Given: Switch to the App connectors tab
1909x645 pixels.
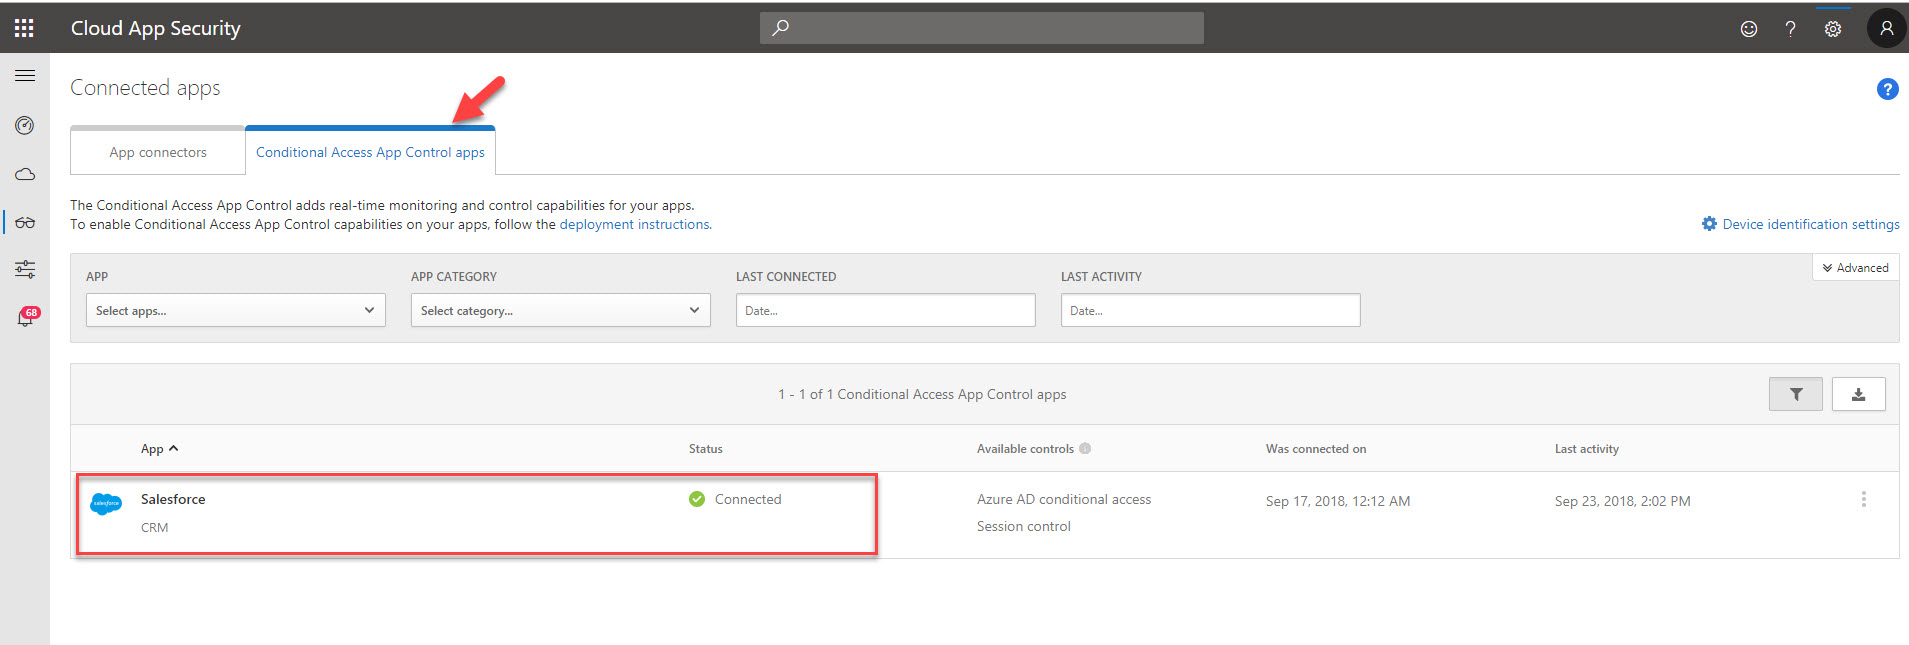Looking at the screenshot, I should pos(158,152).
